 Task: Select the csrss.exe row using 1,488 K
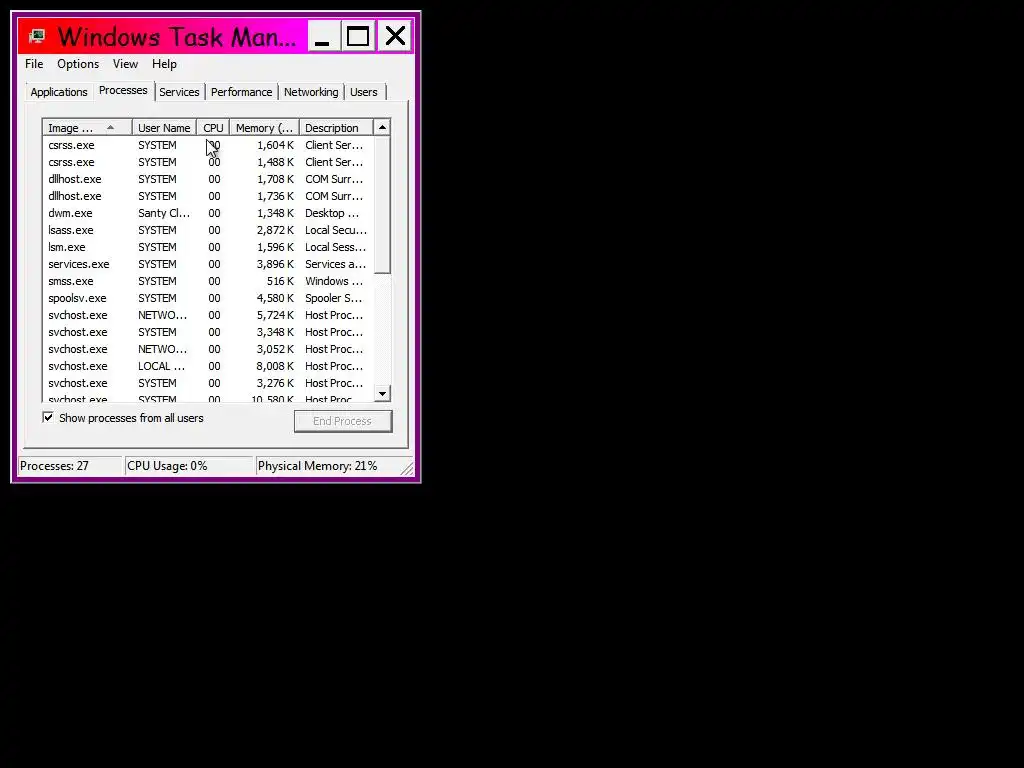click(208, 162)
